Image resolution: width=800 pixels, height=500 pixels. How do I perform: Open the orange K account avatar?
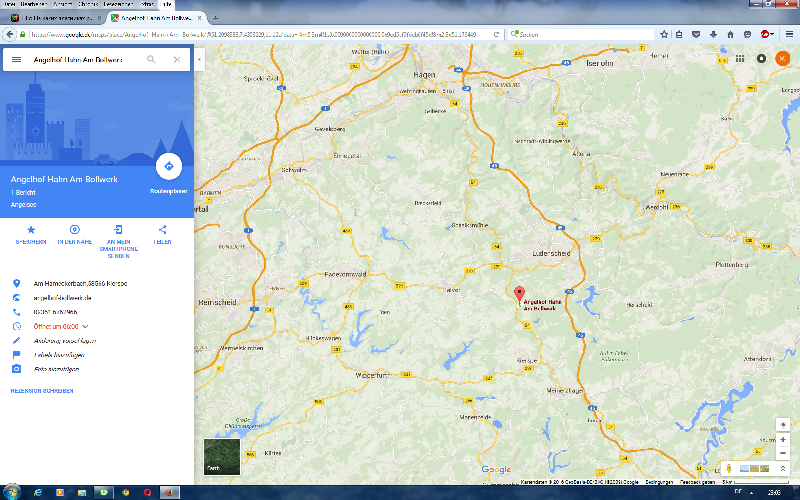click(782, 59)
